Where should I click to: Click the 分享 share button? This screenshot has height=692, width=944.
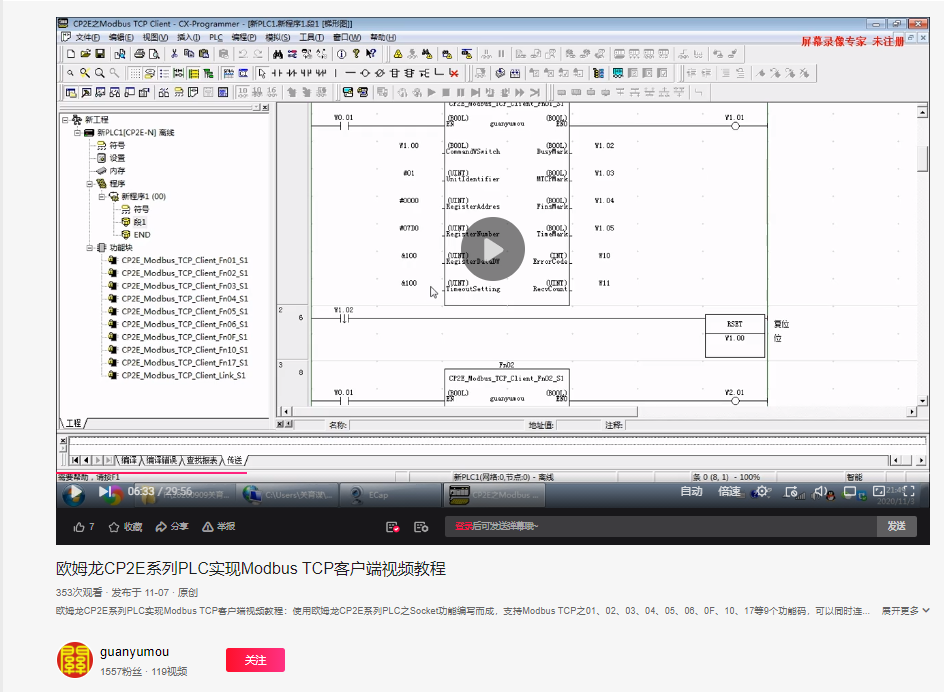(172, 527)
